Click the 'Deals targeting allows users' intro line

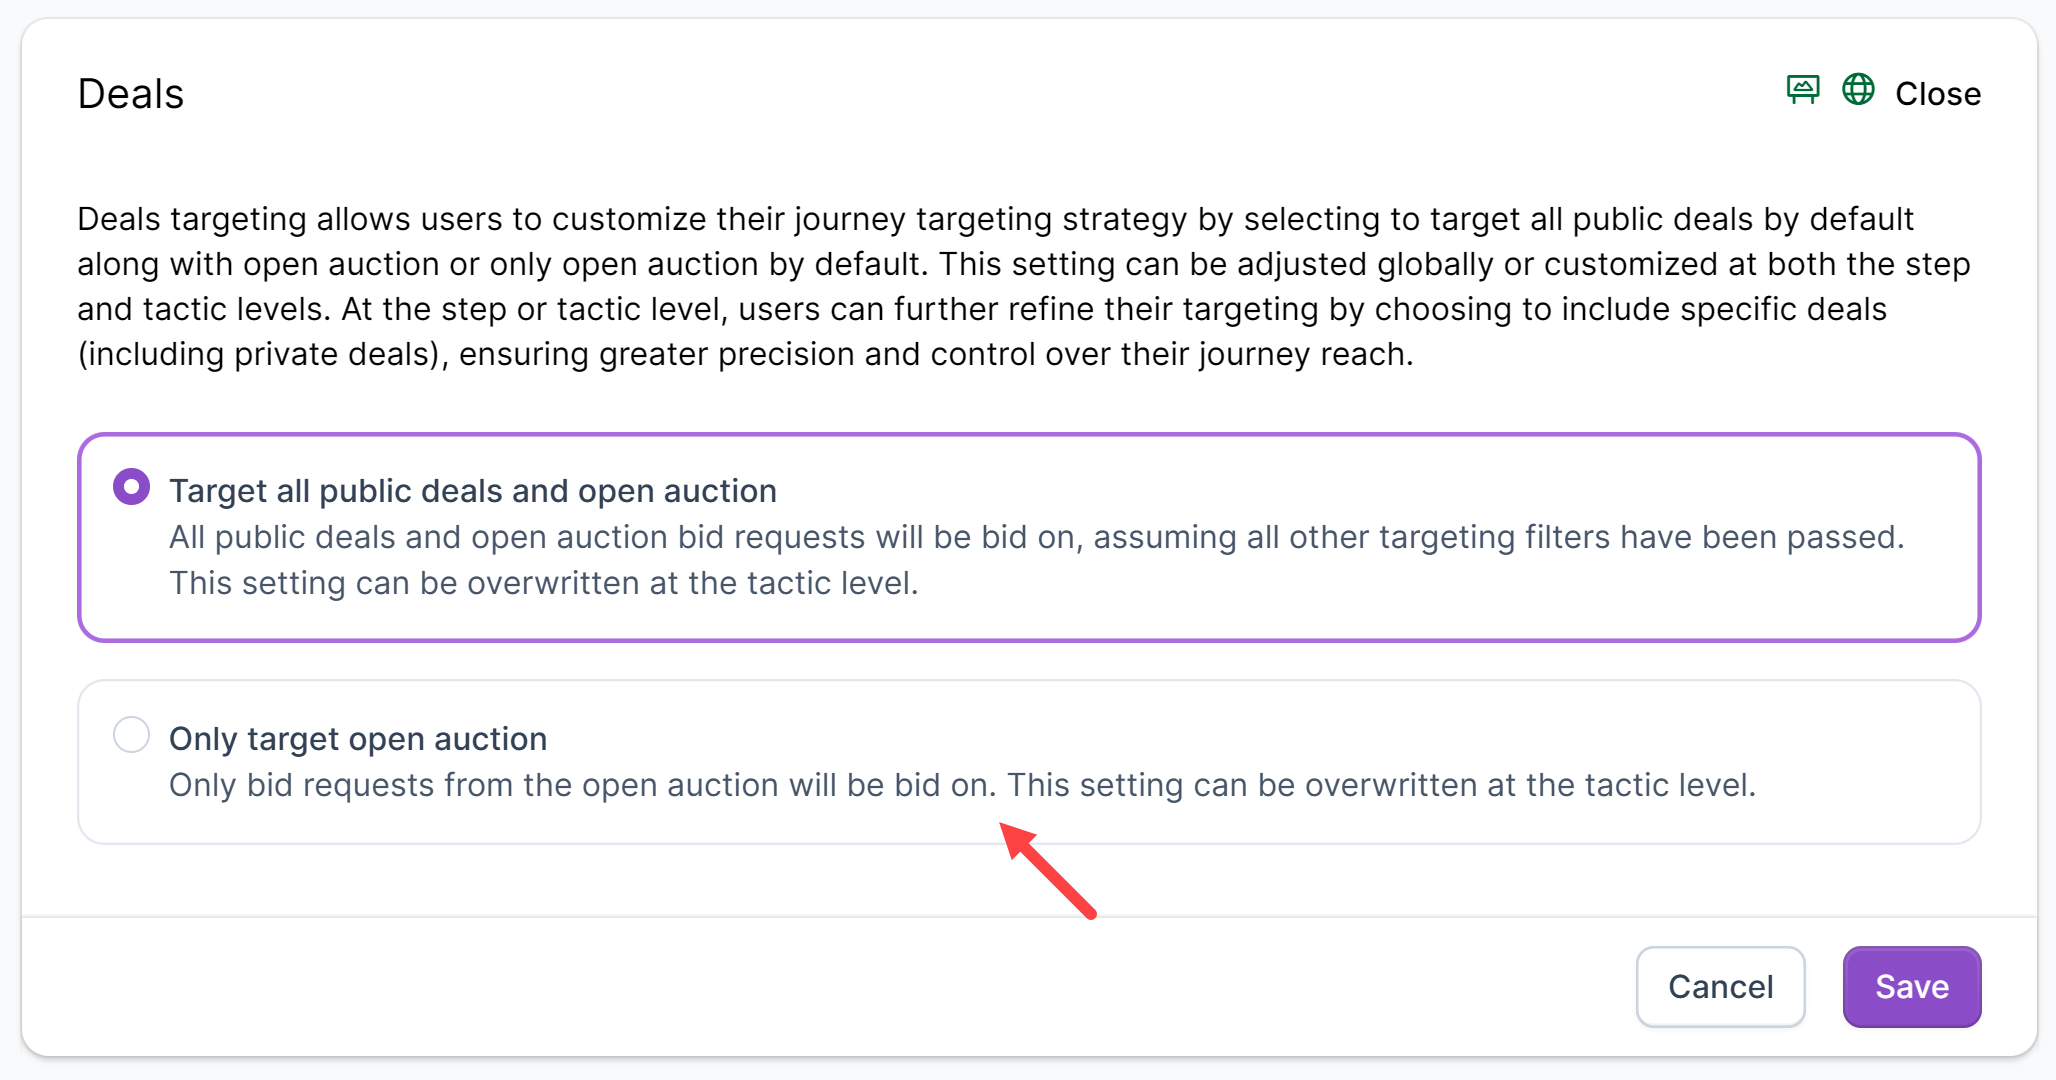(995, 219)
